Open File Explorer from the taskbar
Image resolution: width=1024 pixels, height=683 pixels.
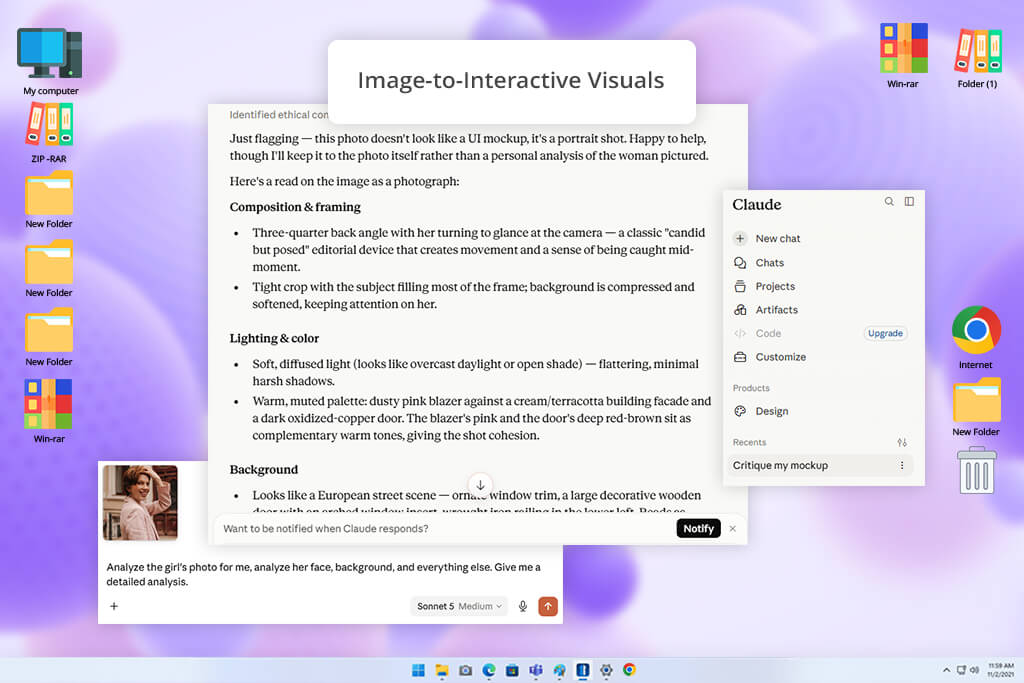(x=442, y=670)
